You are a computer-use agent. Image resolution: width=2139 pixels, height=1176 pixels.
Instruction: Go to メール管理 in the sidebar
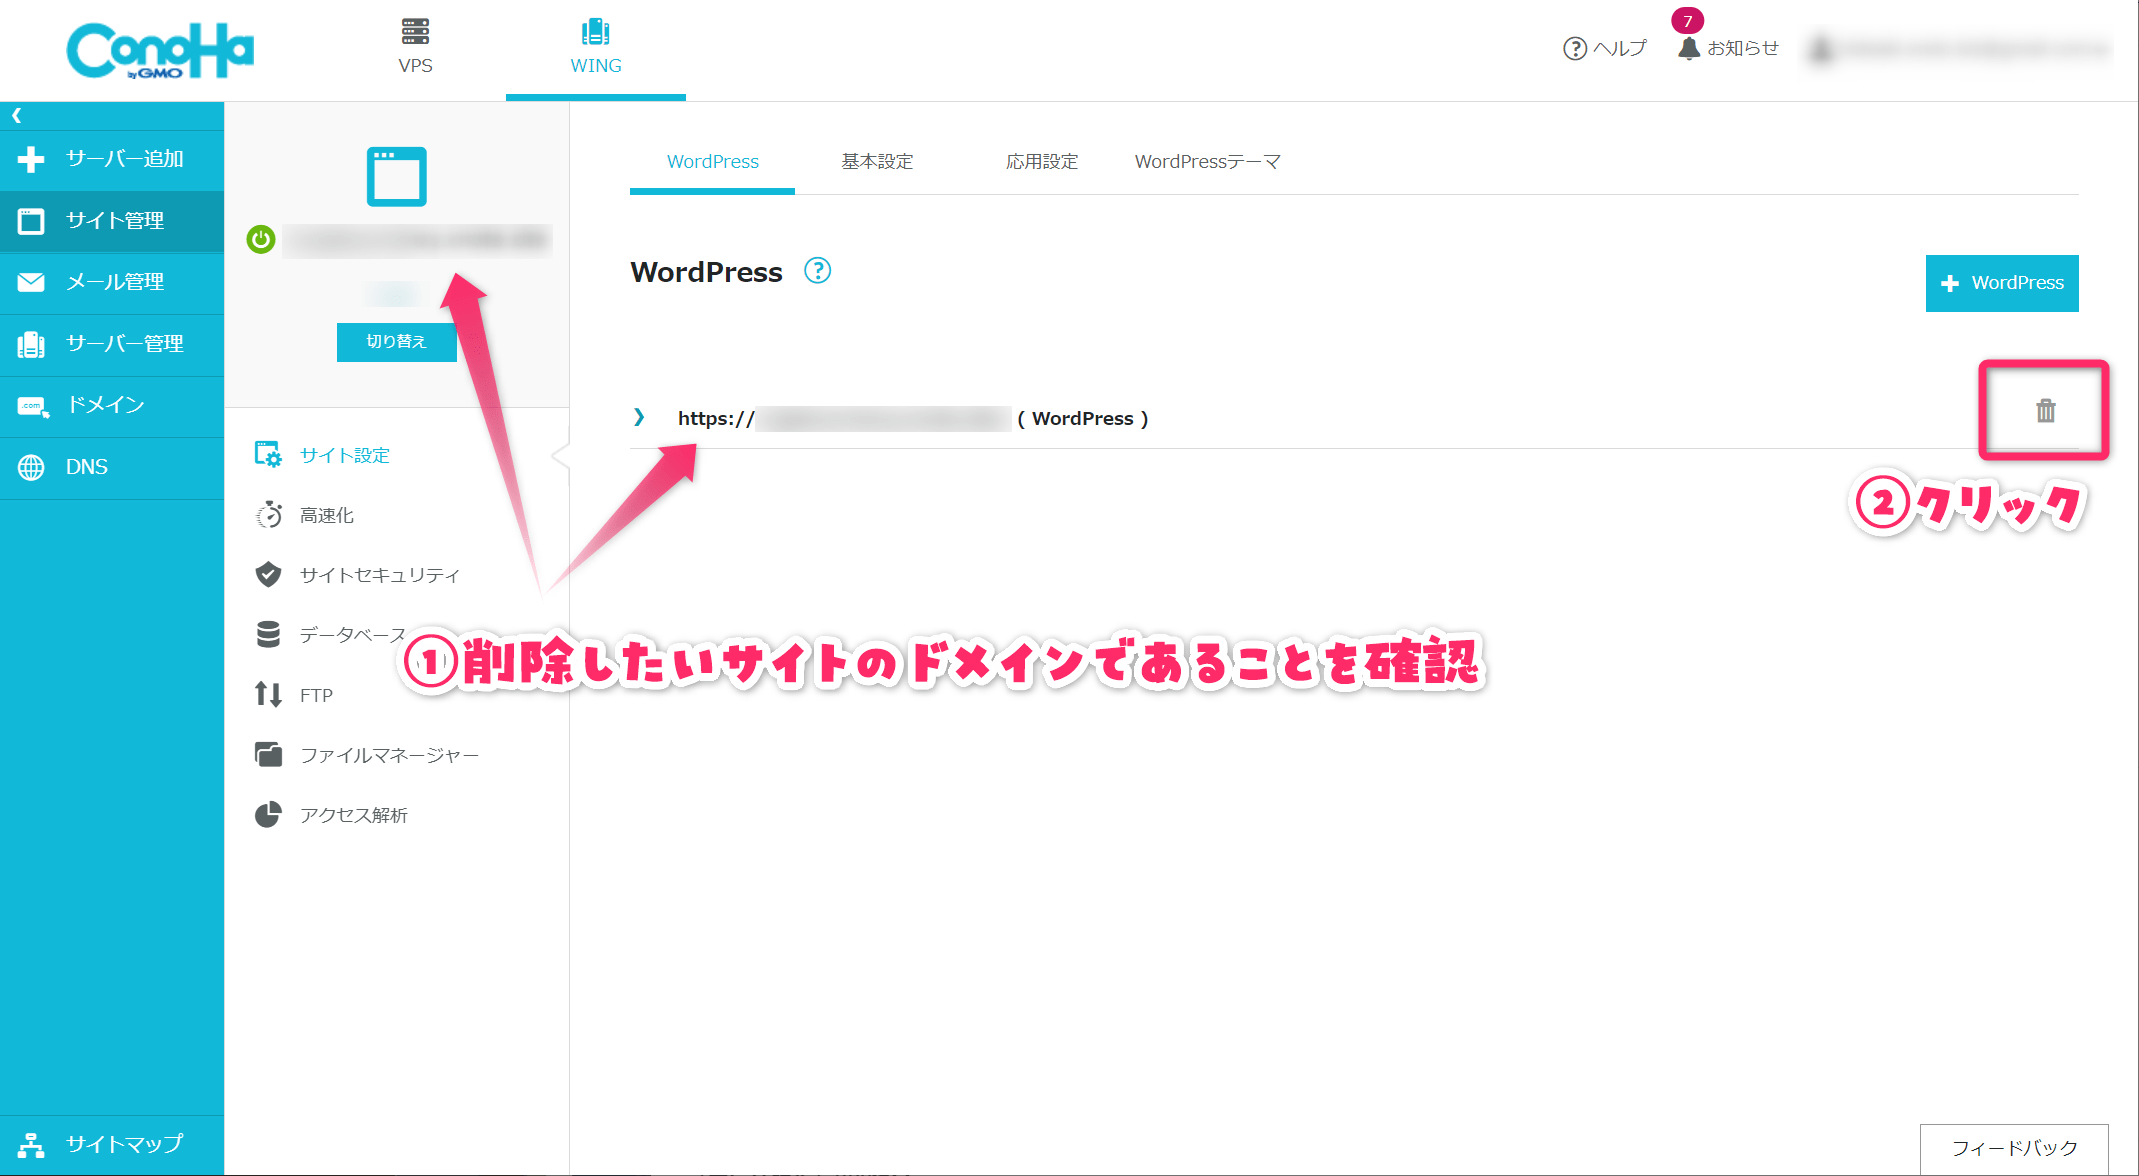[x=113, y=282]
